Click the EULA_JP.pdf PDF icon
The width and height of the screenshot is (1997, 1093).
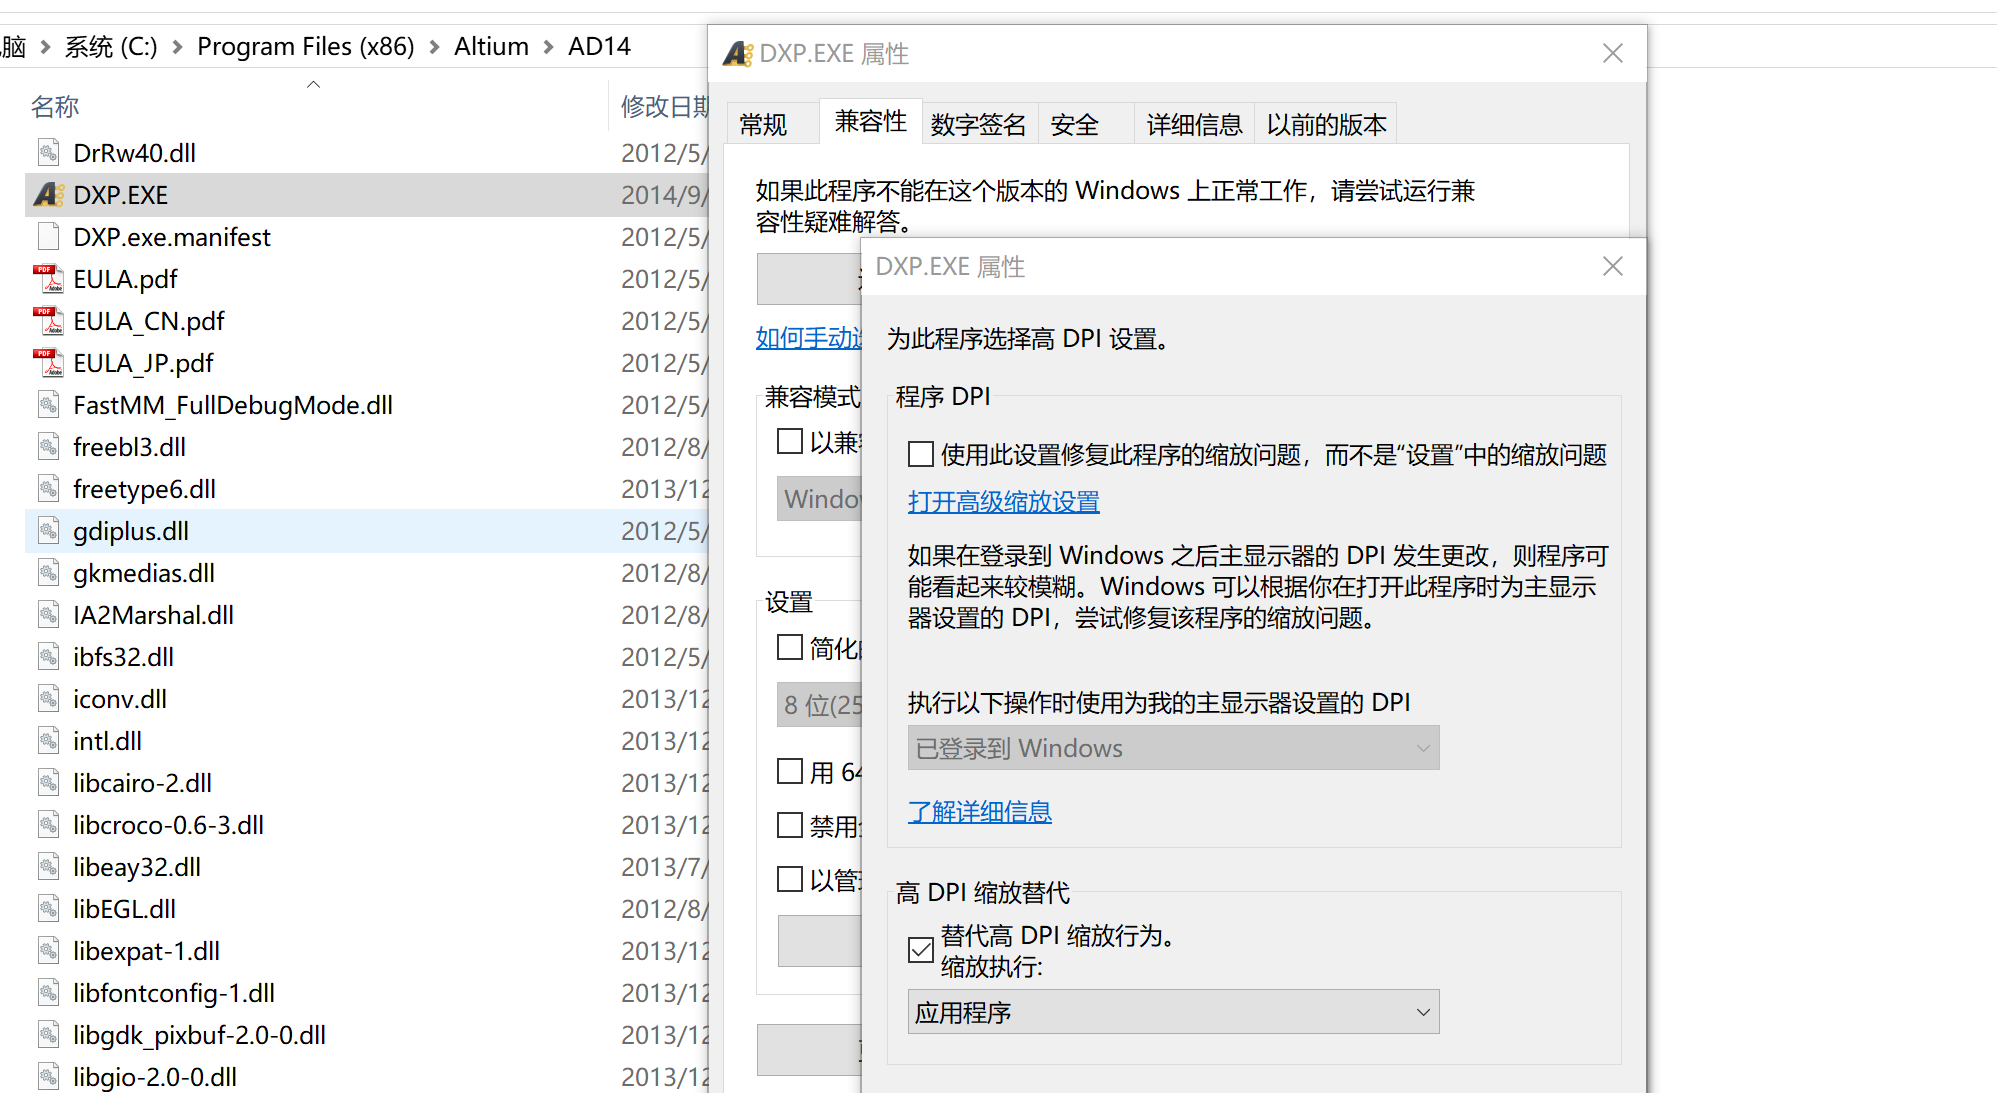[x=48, y=363]
